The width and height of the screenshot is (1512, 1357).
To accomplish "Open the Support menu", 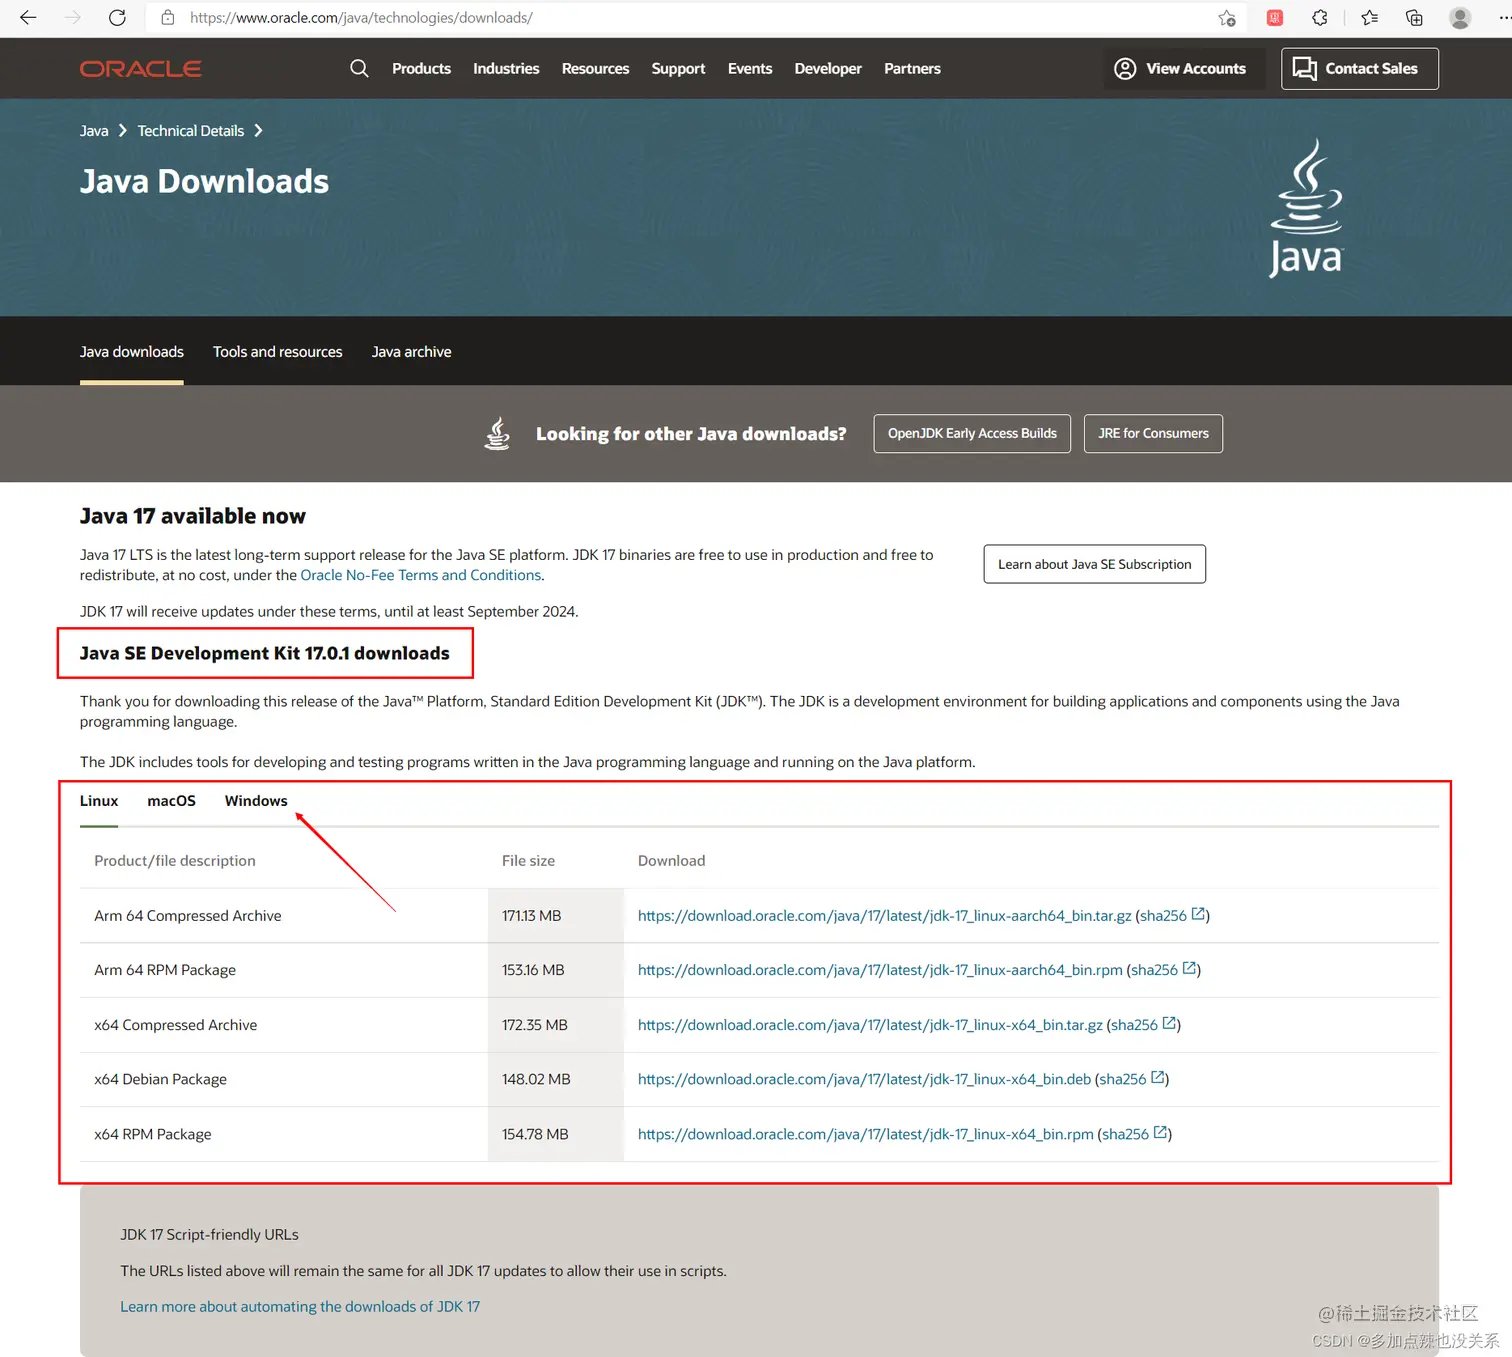I will [678, 69].
